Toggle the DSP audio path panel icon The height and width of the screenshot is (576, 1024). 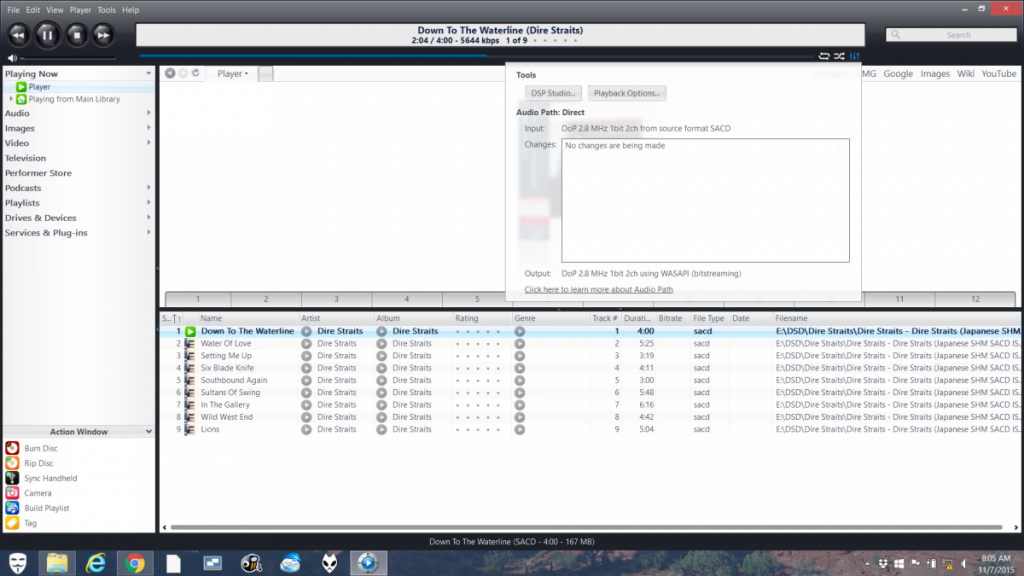pos(854,56)
